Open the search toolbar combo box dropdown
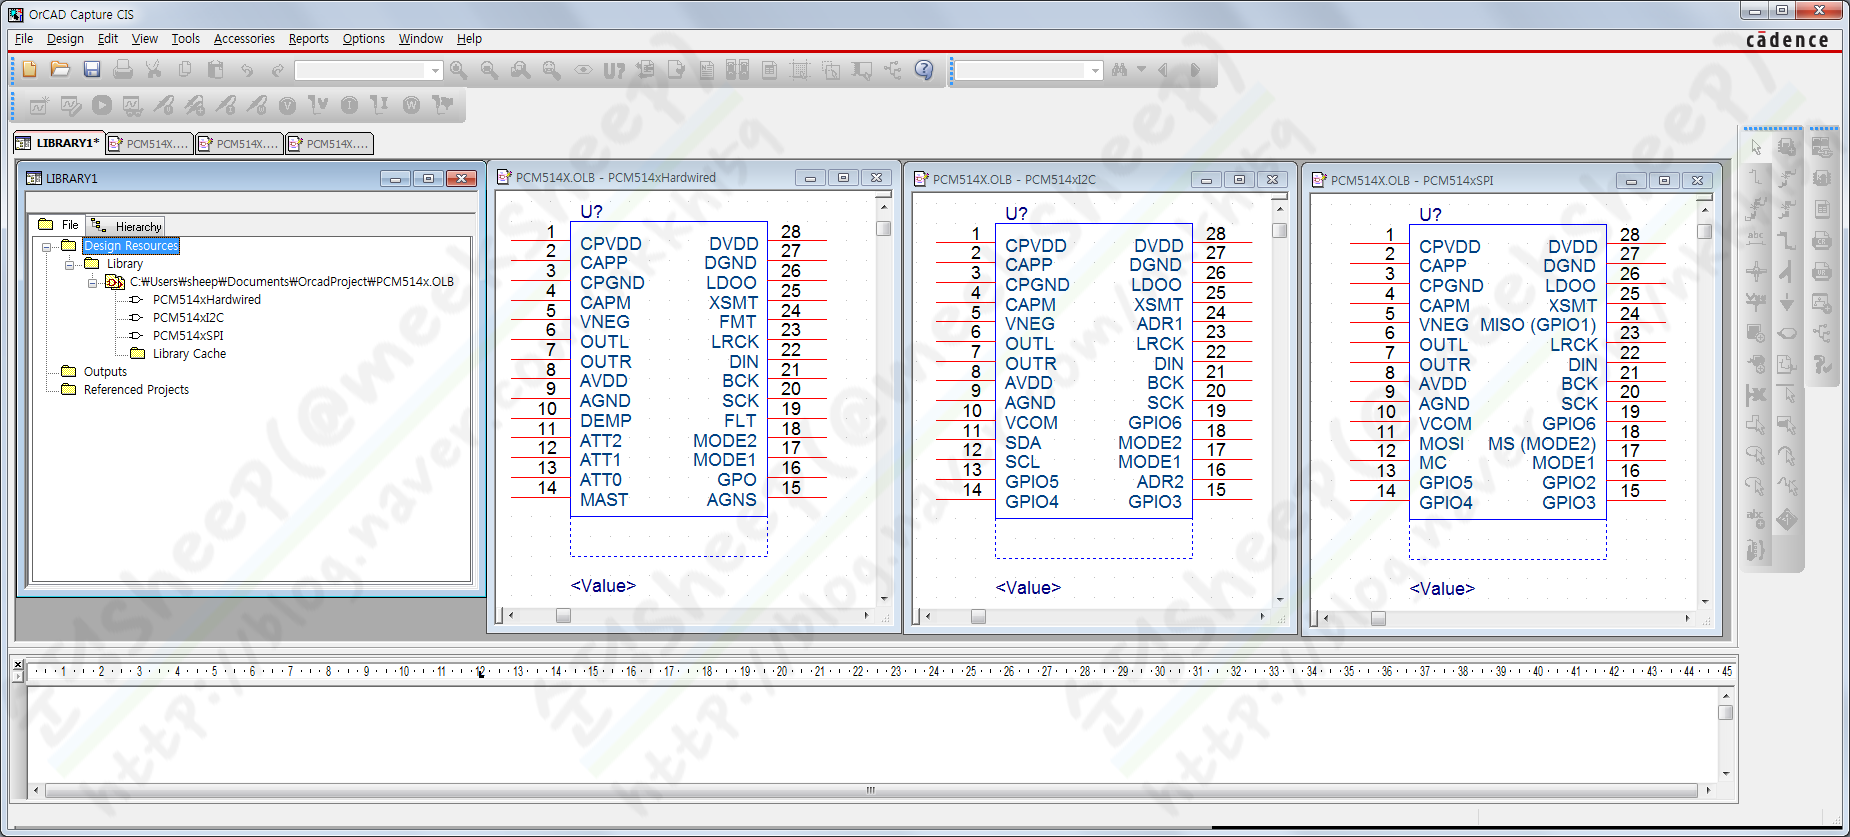Image resolution: width=1850 pixels, height=837 pixels. coord(1095,70)
